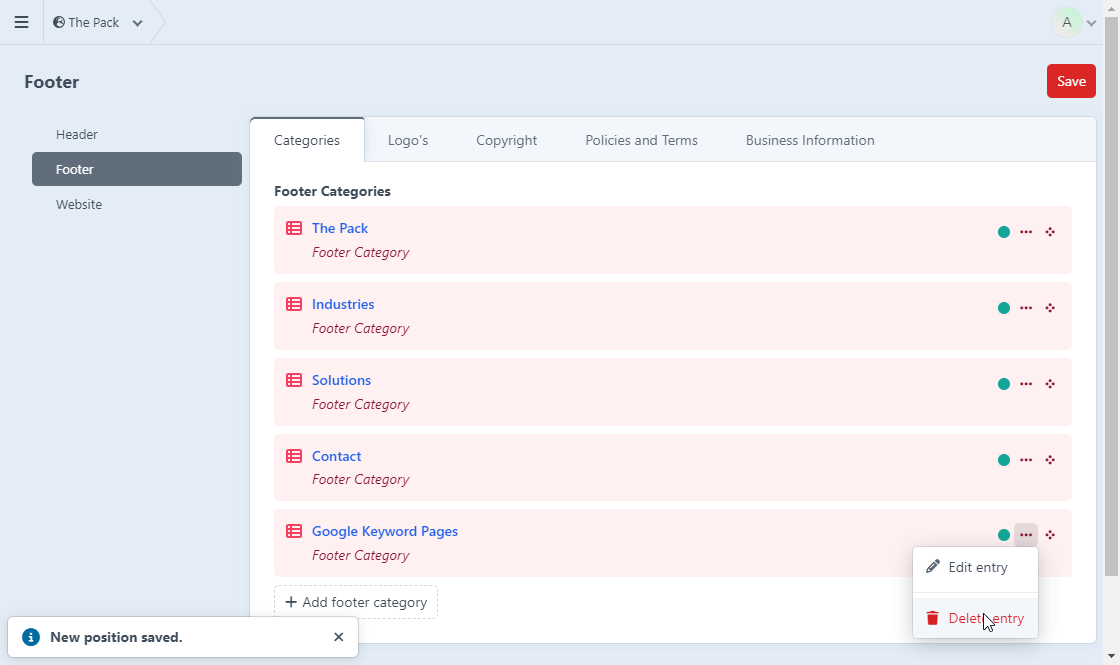Open the hamburger navigation menu
Viewport: 1120px width, 665px height.
(21, 22)
